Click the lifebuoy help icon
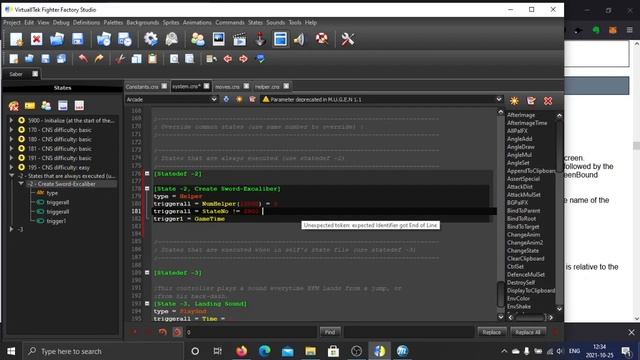The height and width of the screenshot is (360, 640). 322,39
